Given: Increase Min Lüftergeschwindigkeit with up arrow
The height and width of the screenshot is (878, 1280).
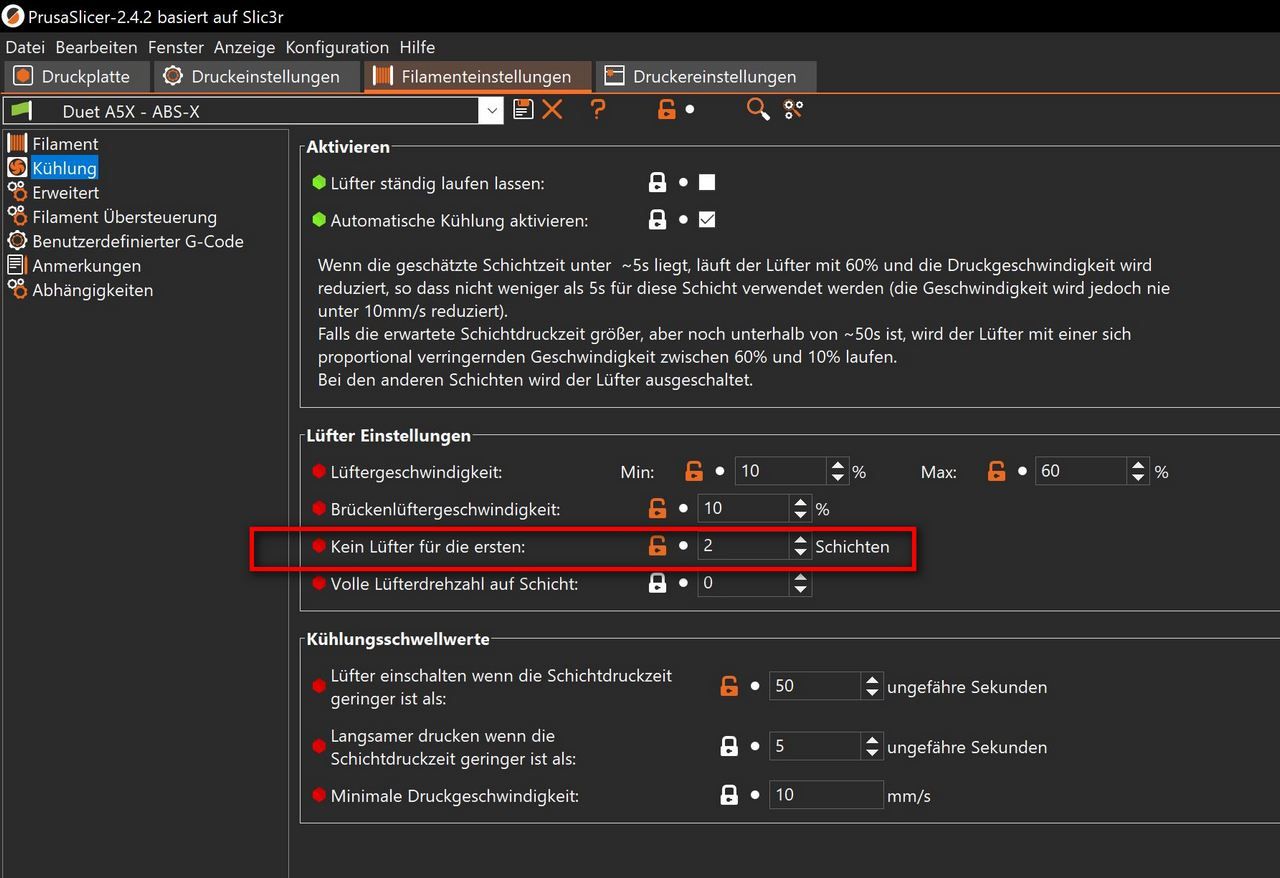Looking at the screenshot, I should coord(837,465).
